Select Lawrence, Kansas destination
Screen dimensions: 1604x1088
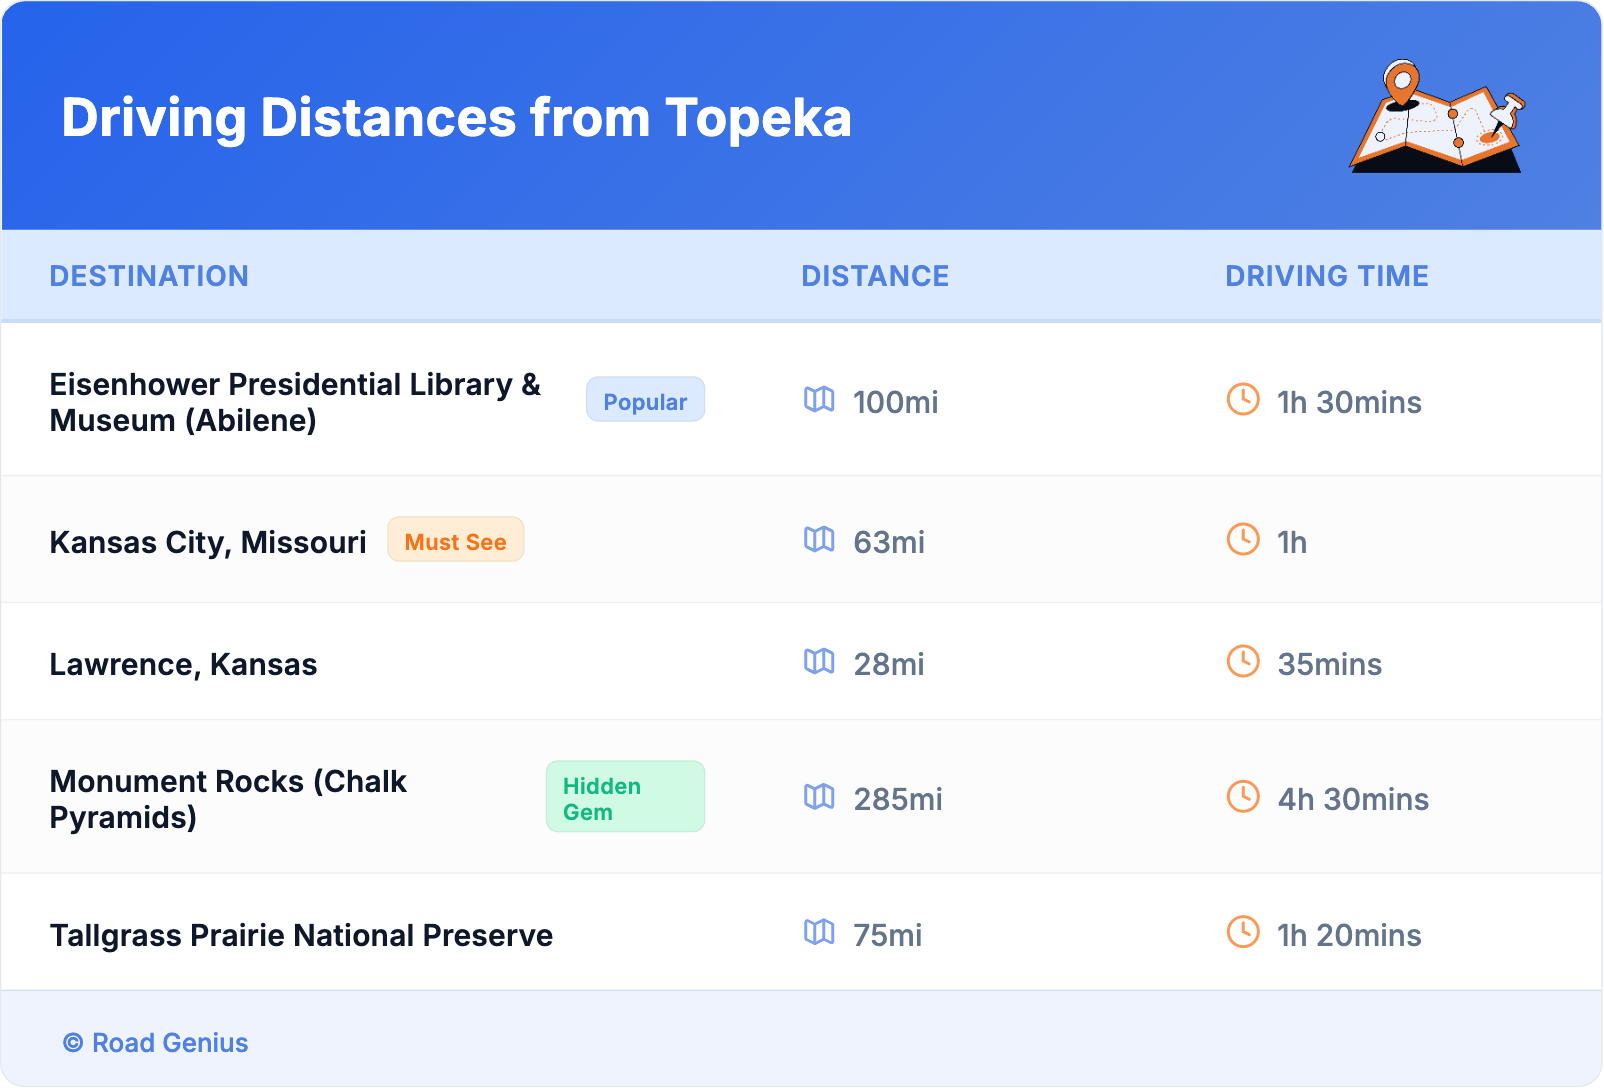(183, 664)
